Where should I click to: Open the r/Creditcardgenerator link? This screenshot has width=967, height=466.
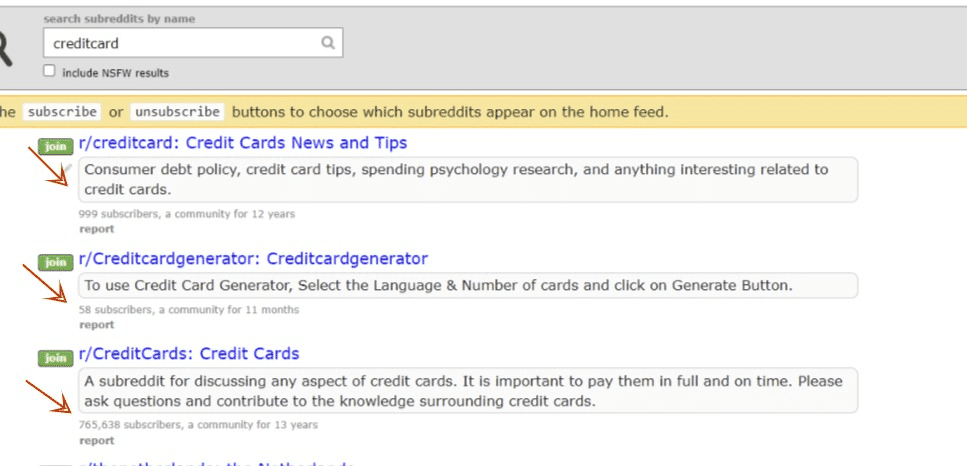point(253,258)
